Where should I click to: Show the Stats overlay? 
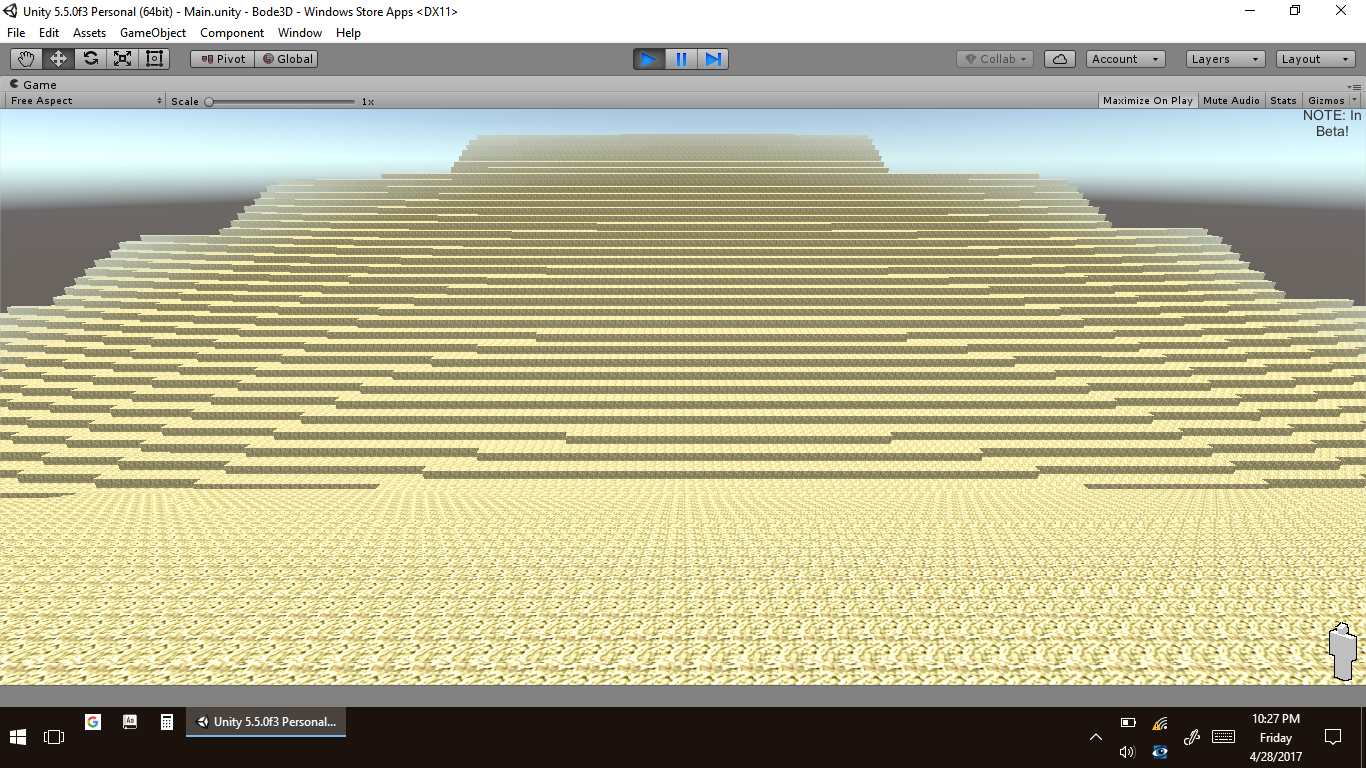1283,101
